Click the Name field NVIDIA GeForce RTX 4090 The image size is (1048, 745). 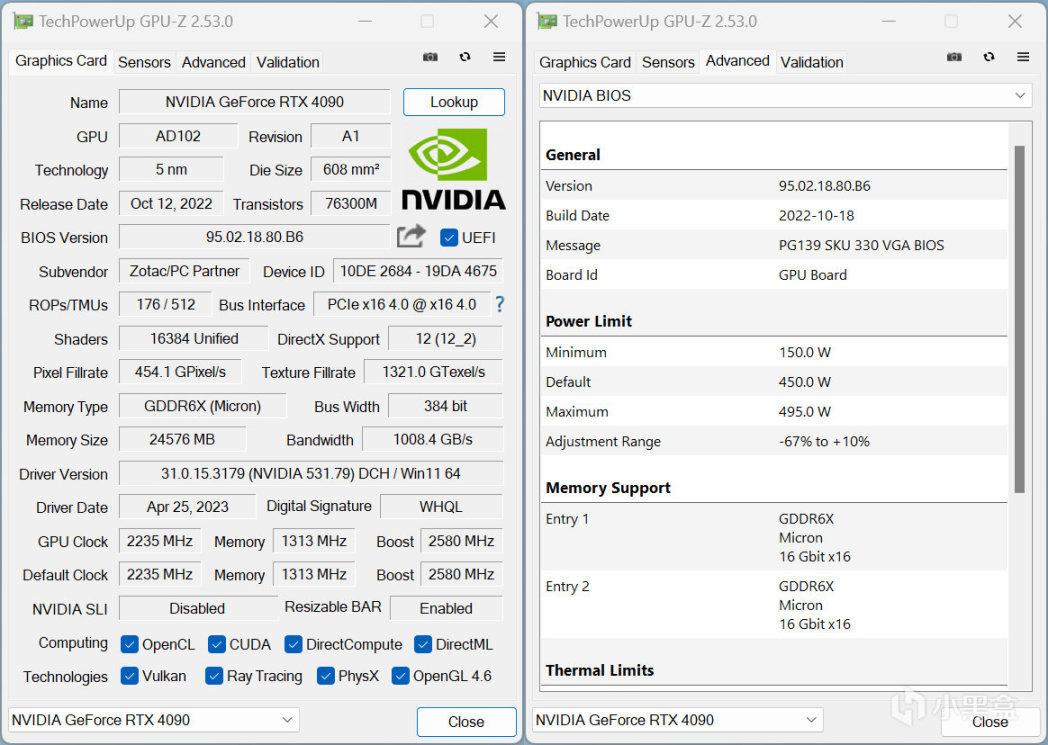click(x=254, y=102)
